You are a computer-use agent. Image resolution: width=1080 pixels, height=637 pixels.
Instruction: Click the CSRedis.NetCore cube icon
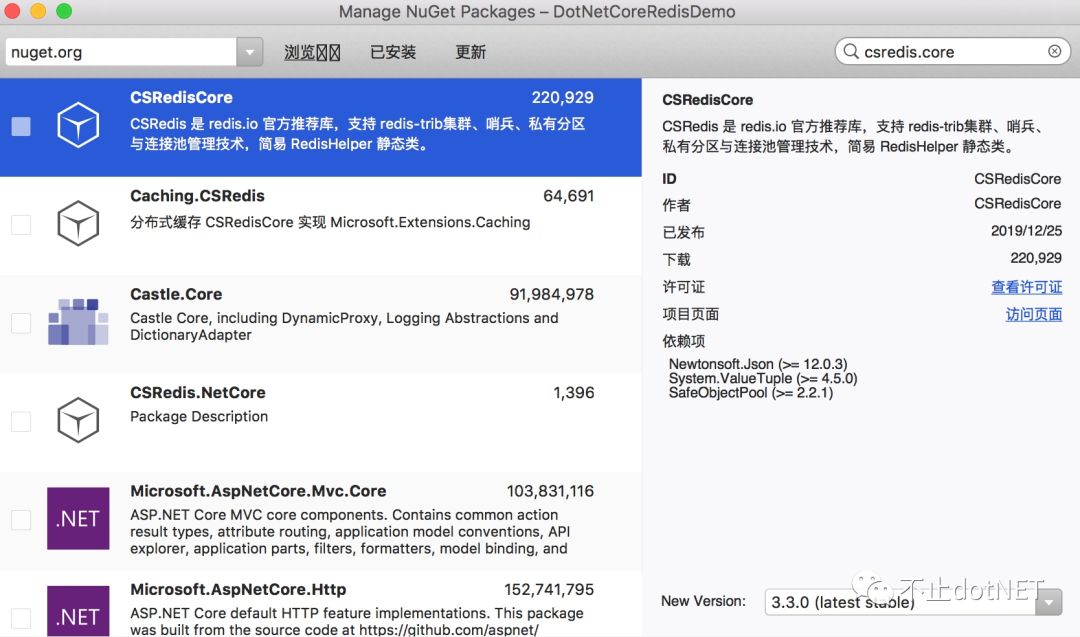coord(78,421)
